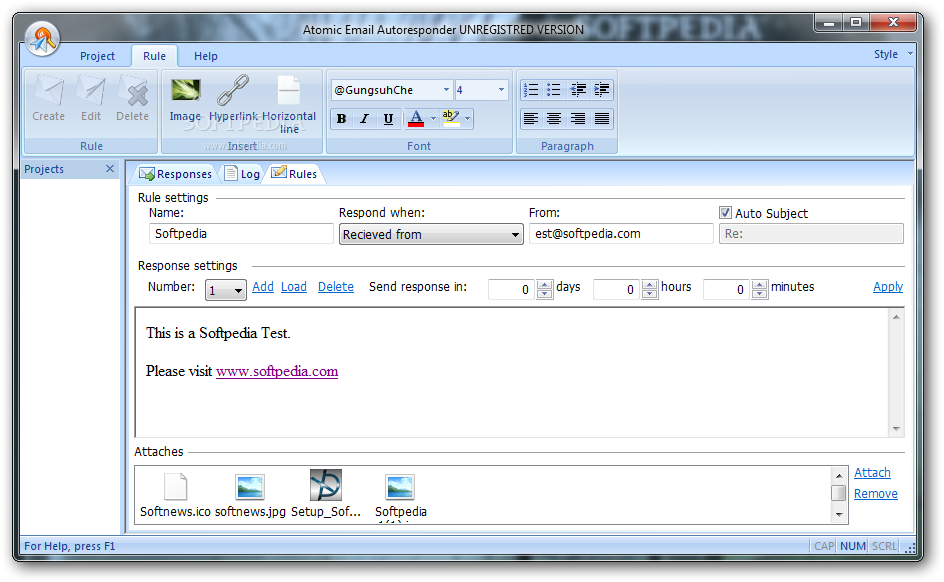This screenshot has height=582, width=944.
Task: Click the Re: subject field
Action: (x=811, y=234)
